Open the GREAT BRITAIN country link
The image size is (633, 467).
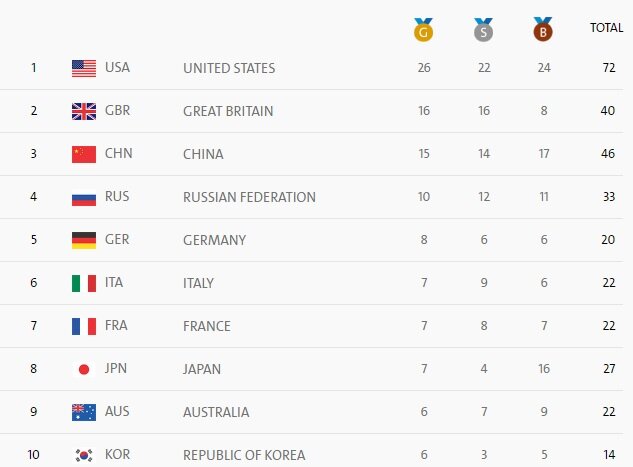click(228, 111)
